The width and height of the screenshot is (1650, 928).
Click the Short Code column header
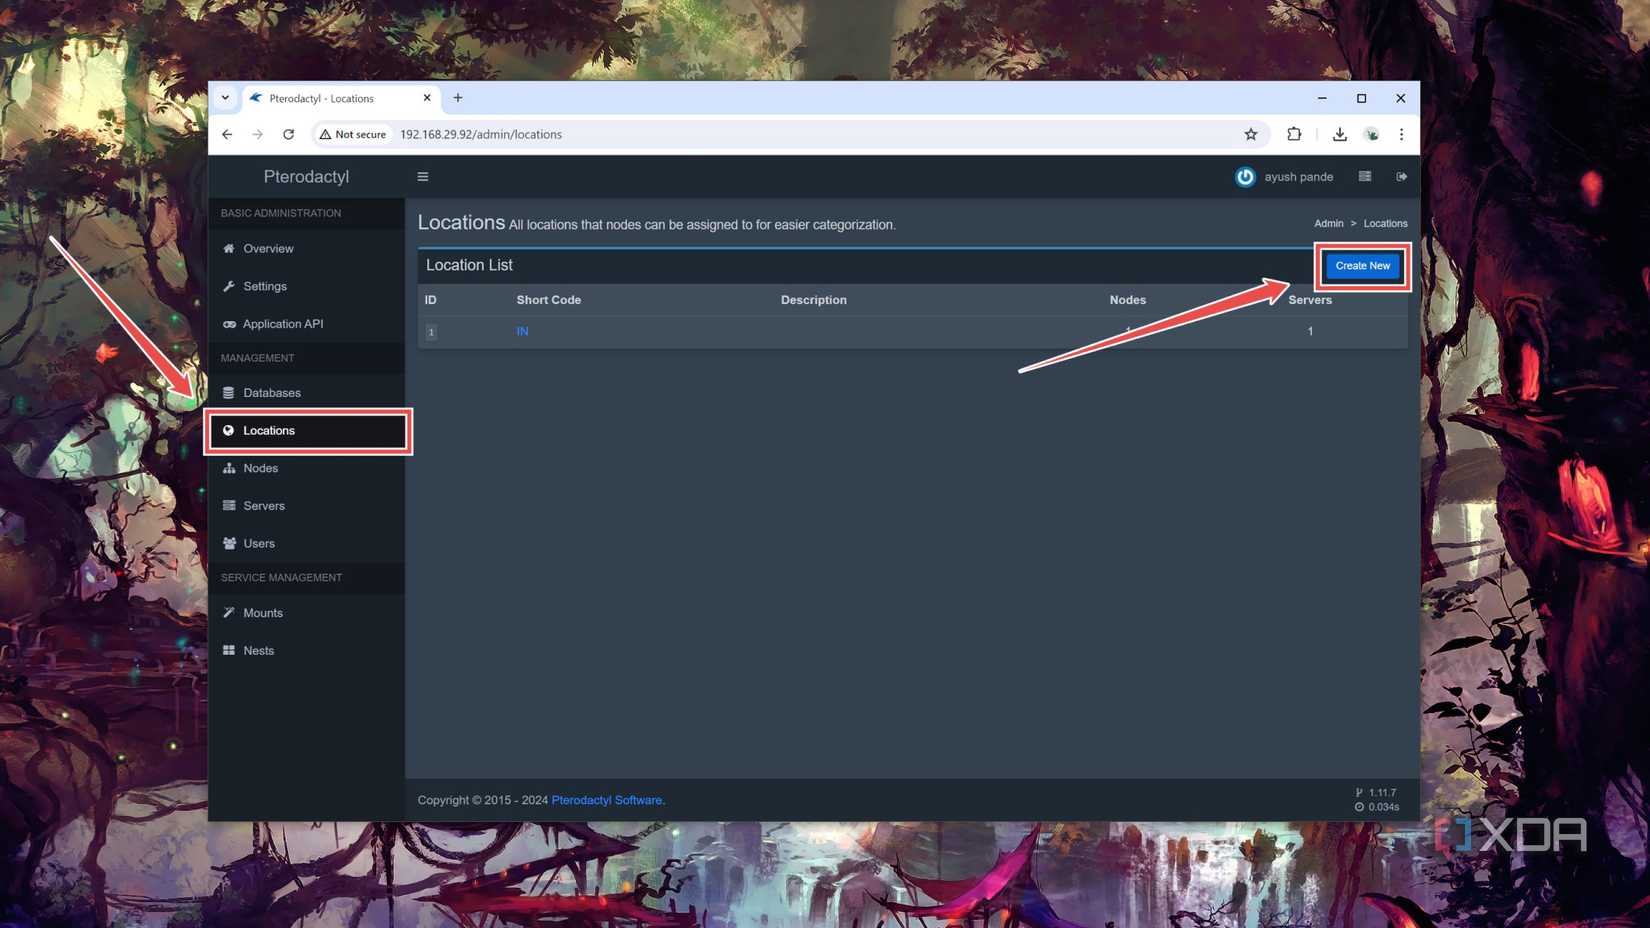548,300
